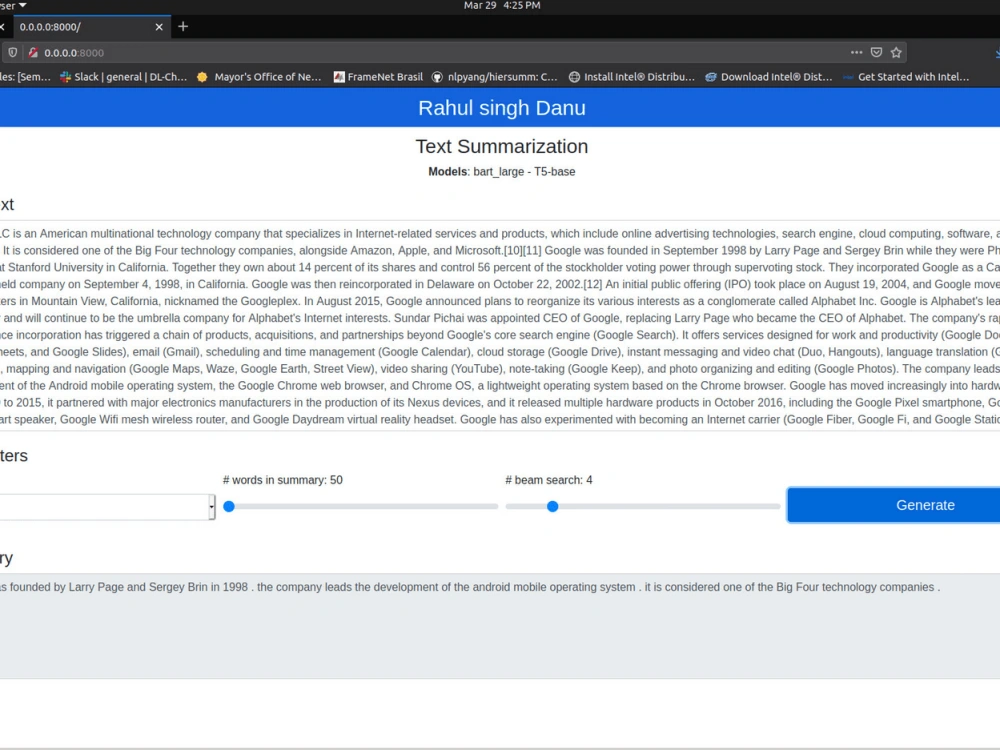Viewport: 1000px width, 750px height.
Task: Expand the browser menu labeled 'ser'
Action: (12, 5)
